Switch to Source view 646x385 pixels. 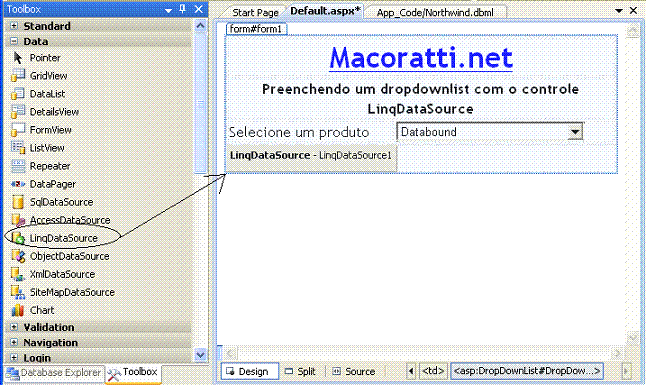(x=354, y=371)
